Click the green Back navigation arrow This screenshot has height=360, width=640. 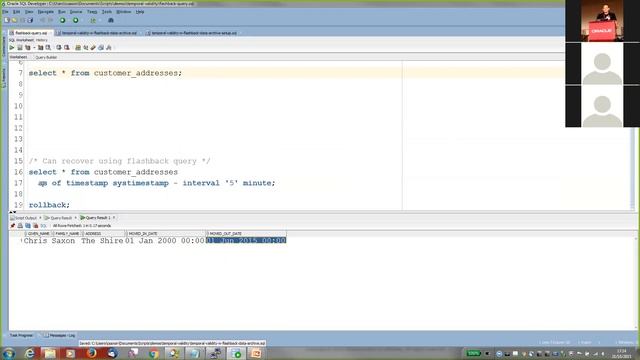coord(62,20)
